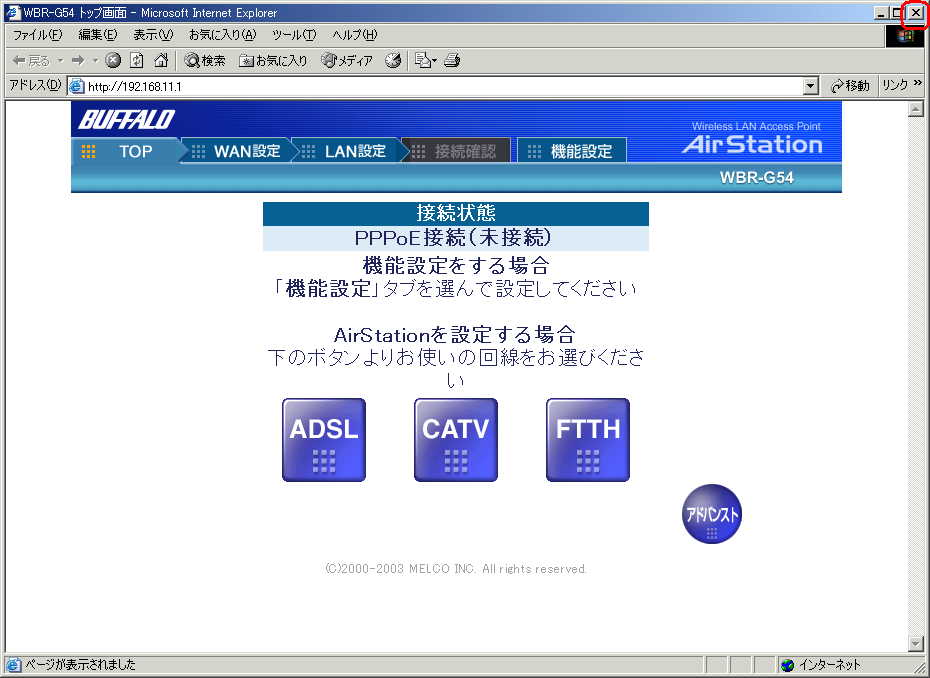This screenshot has width=930, height=678.
Task: Click the 'Wireless LAN Access Point' text
Action: (756, 126)
